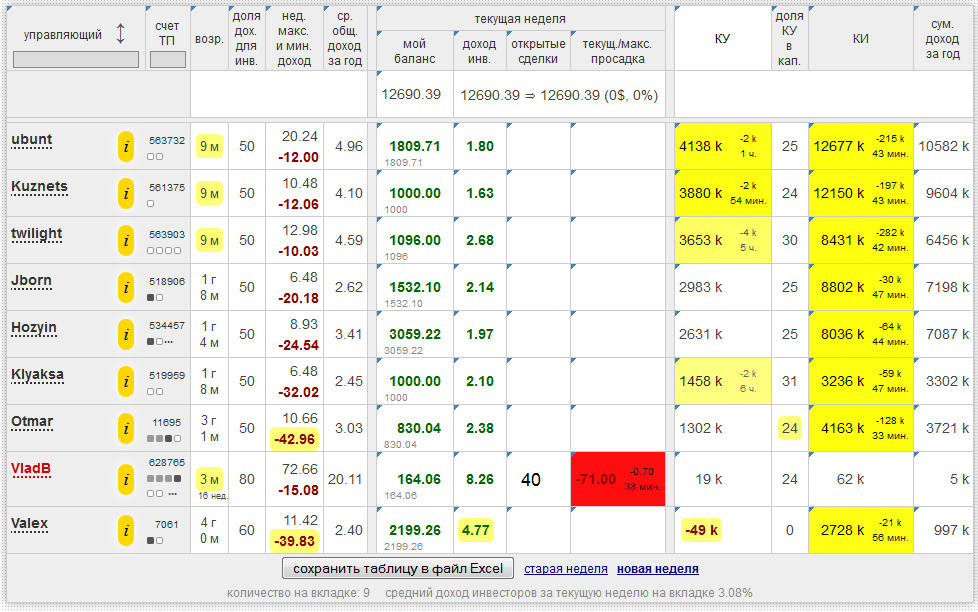Open info icon for VladB
Screen dimensions: 978x612
coord(126,479)
